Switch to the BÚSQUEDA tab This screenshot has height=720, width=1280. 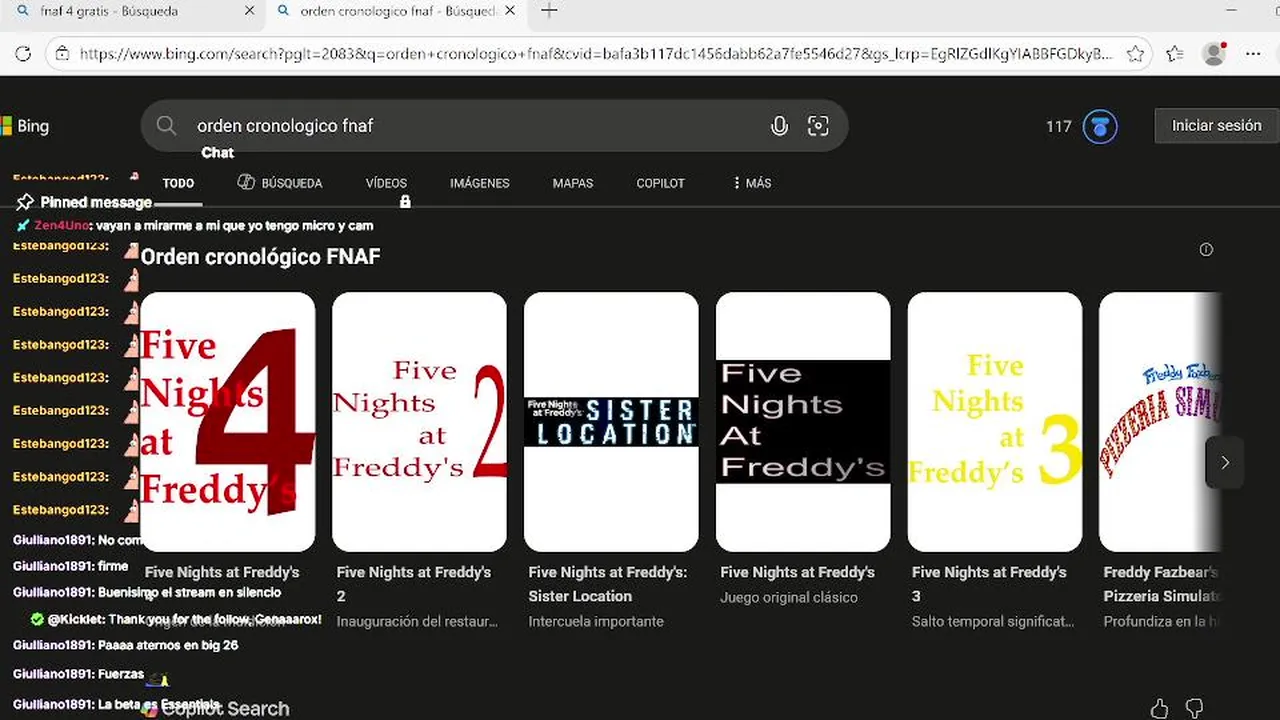(x=280, y=183)
